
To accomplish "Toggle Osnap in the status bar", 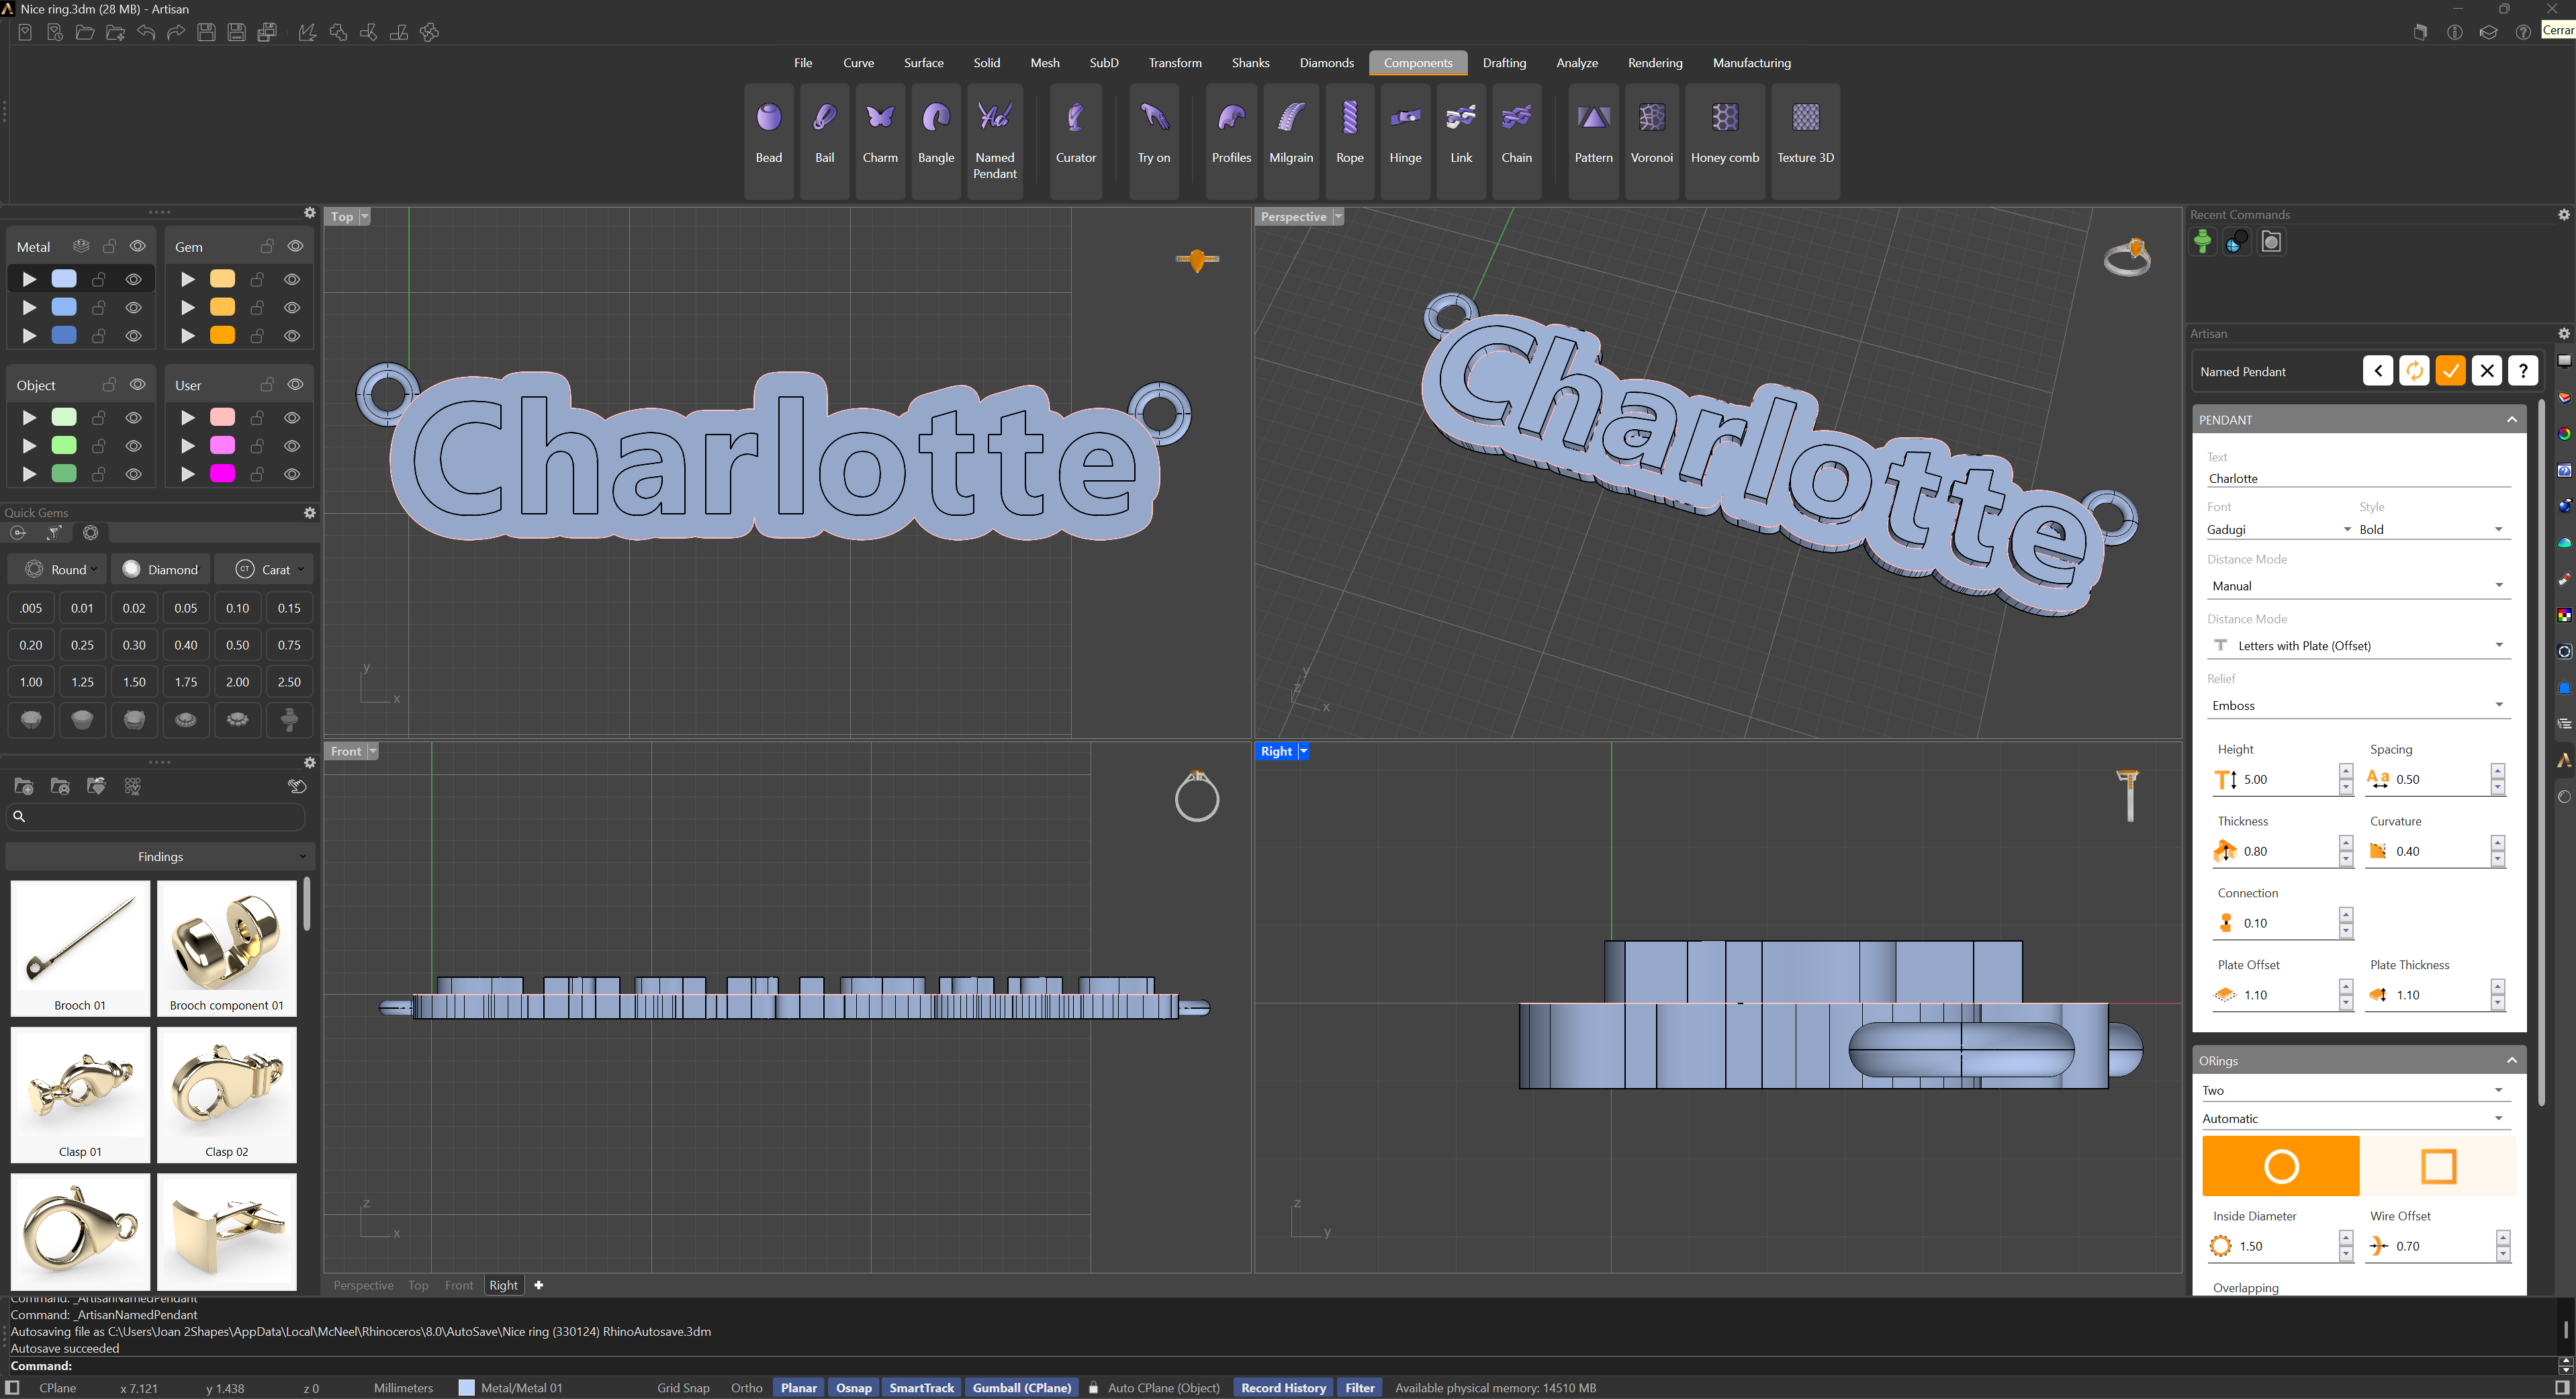I will point(853,1388).
